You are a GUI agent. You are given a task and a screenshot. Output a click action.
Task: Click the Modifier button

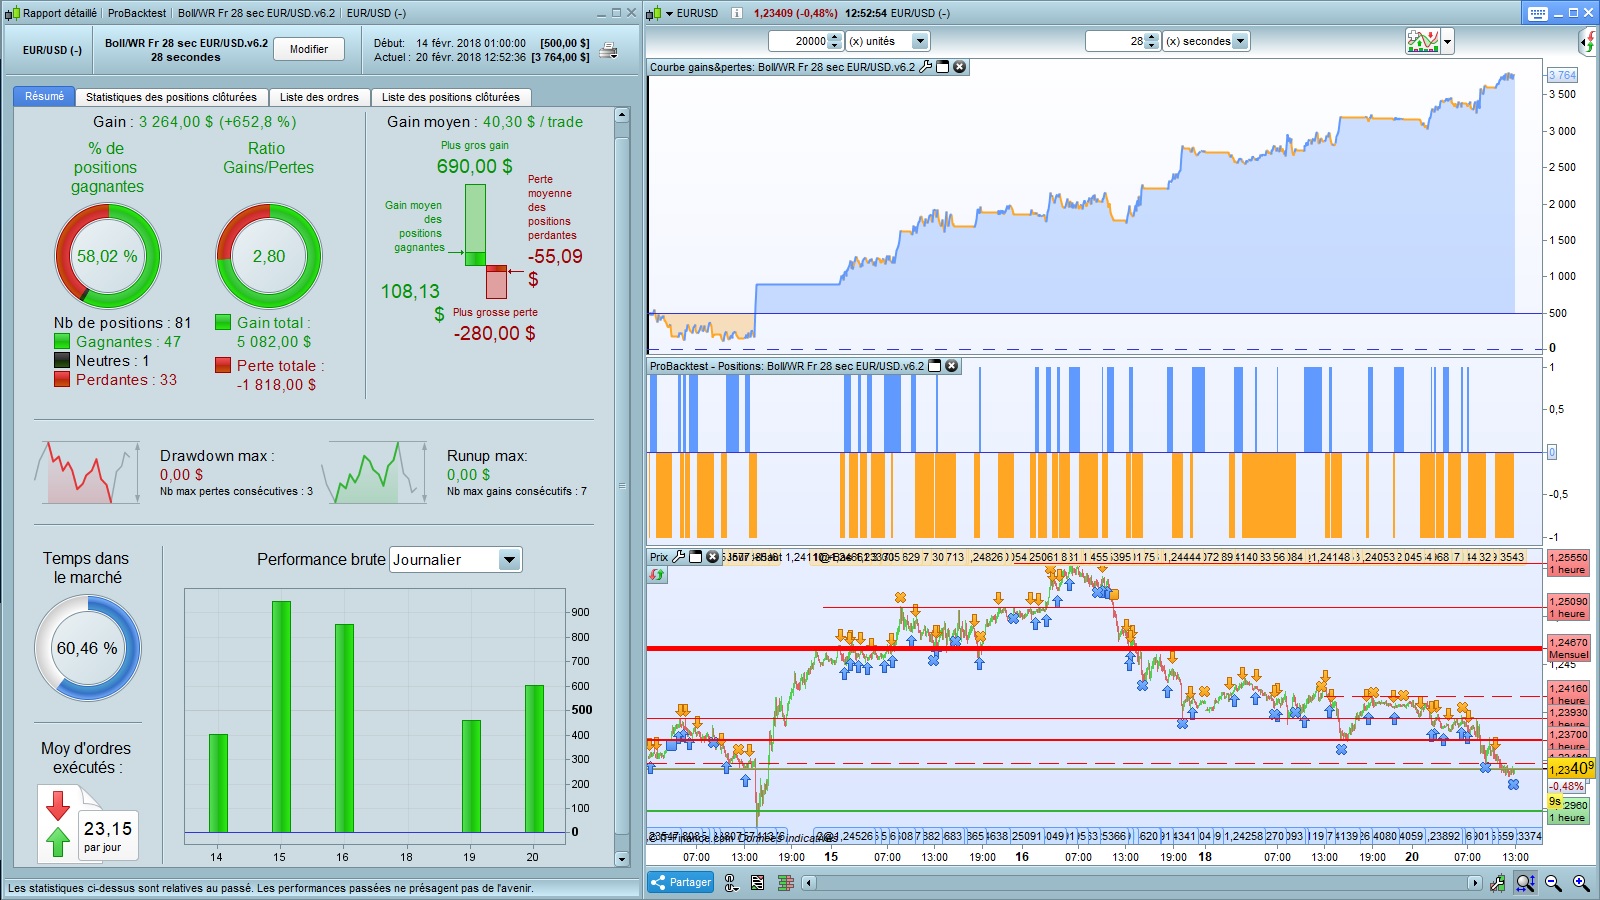(x=309, y=49)
